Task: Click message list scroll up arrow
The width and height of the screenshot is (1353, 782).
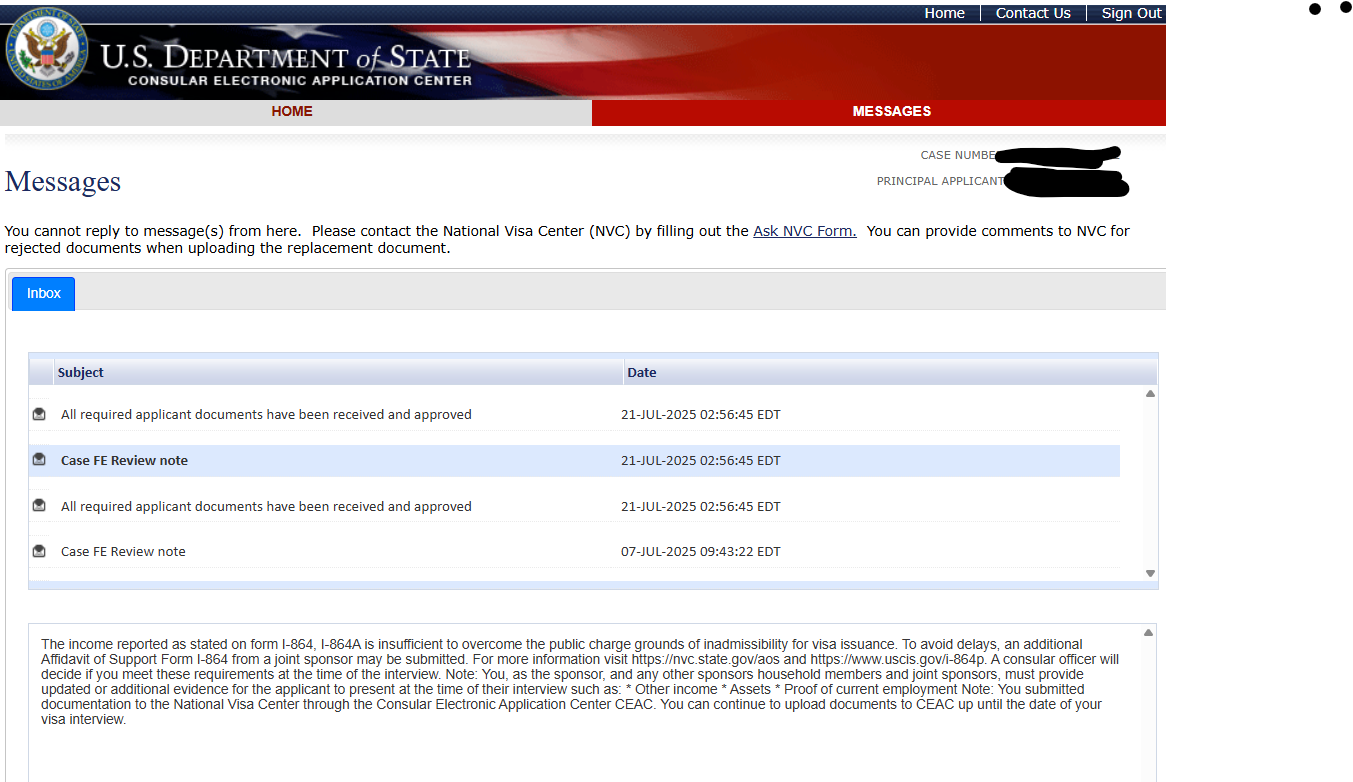Action: pos(1150,394)
